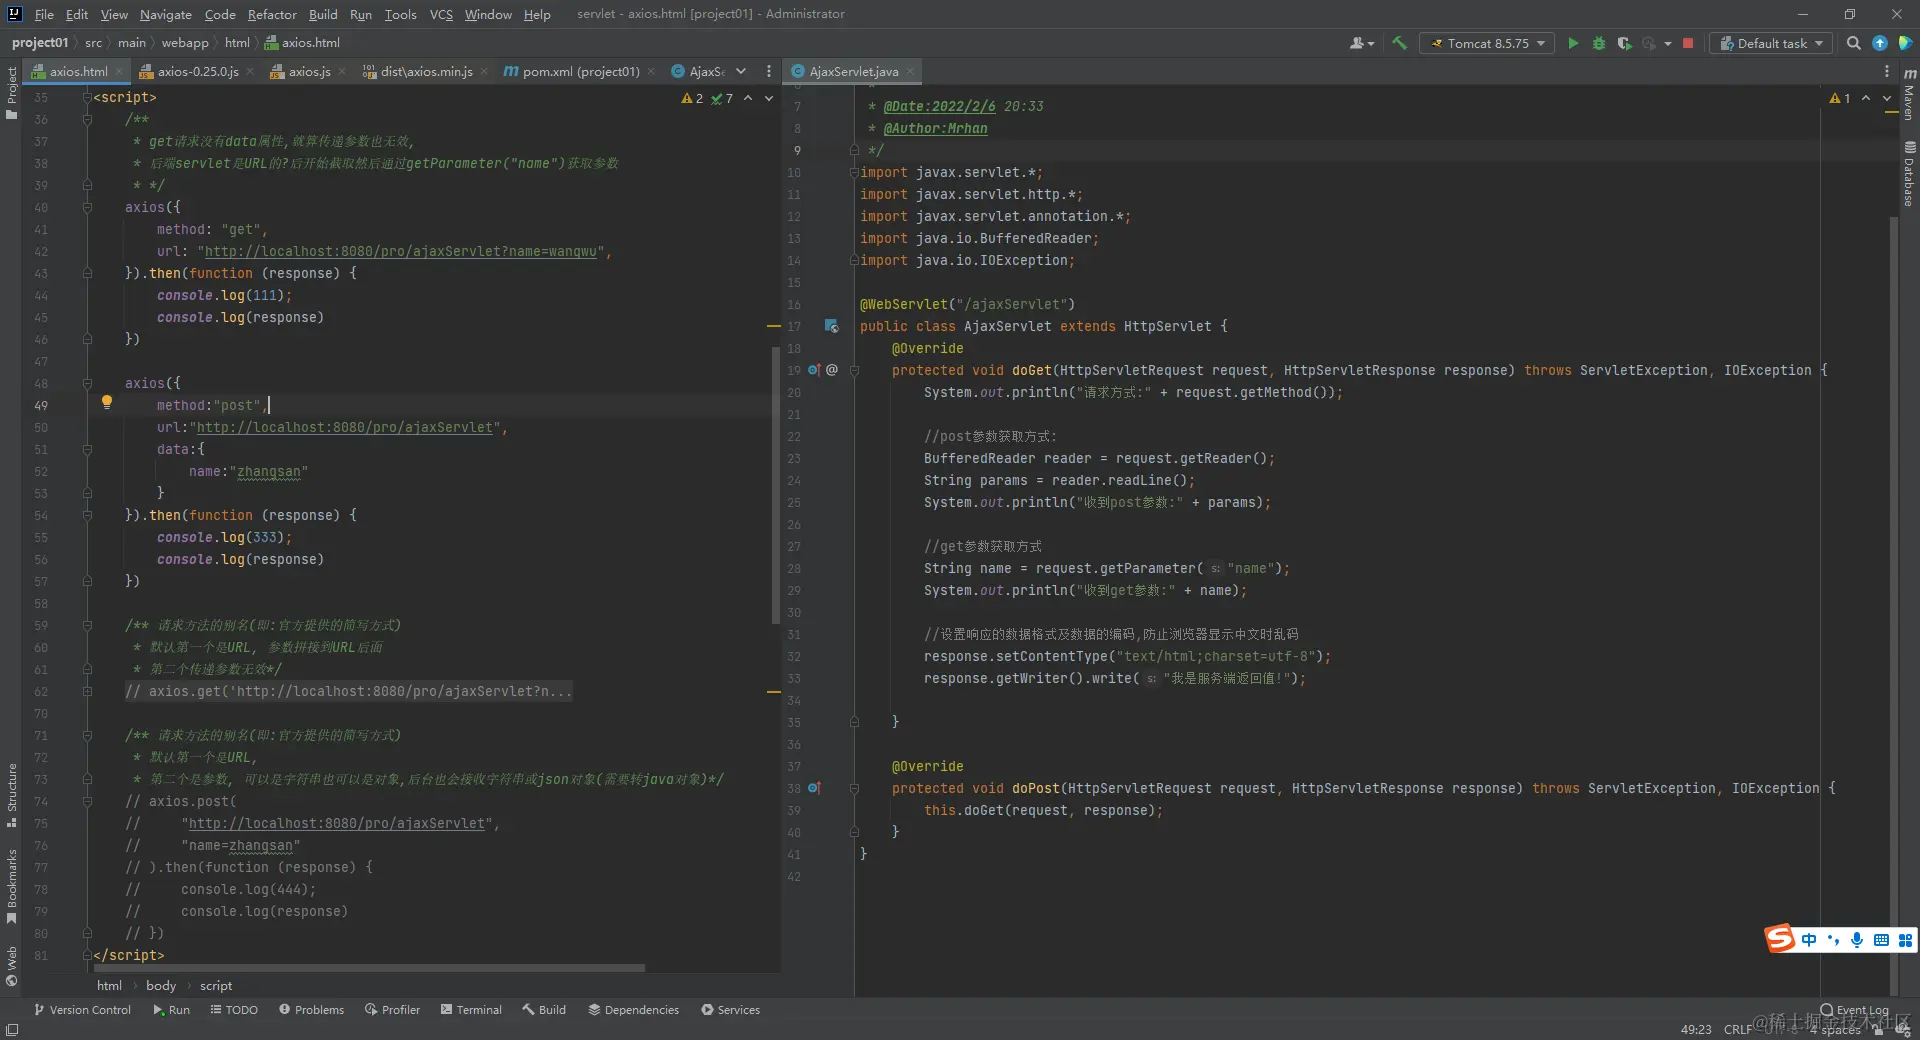Click the left editor horizontal scrollbar

(x=370, y=968)
